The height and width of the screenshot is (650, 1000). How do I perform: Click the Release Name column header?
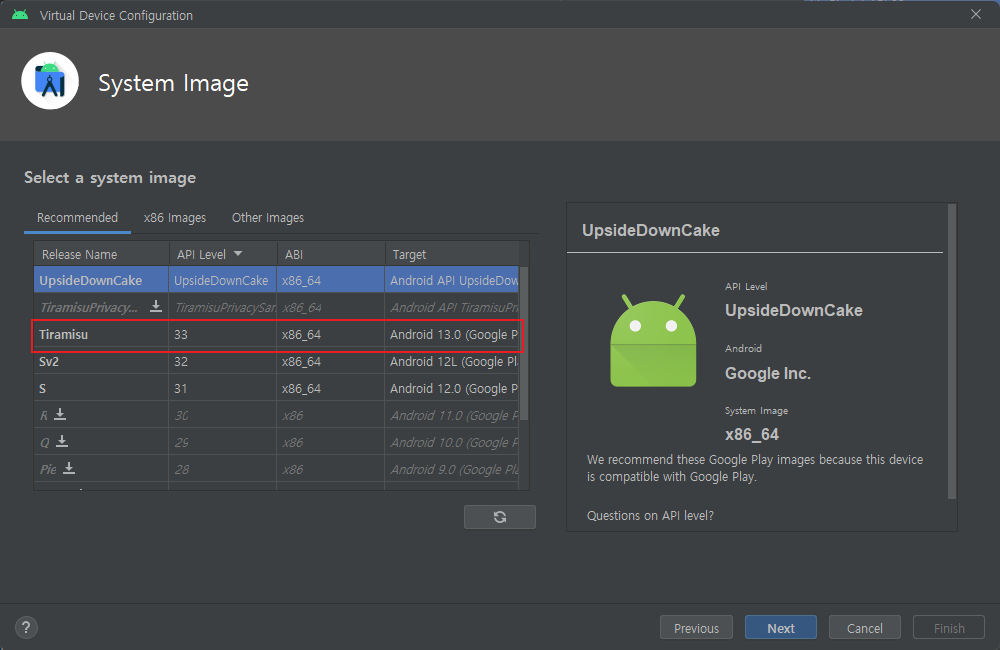(x=101, y=254)
